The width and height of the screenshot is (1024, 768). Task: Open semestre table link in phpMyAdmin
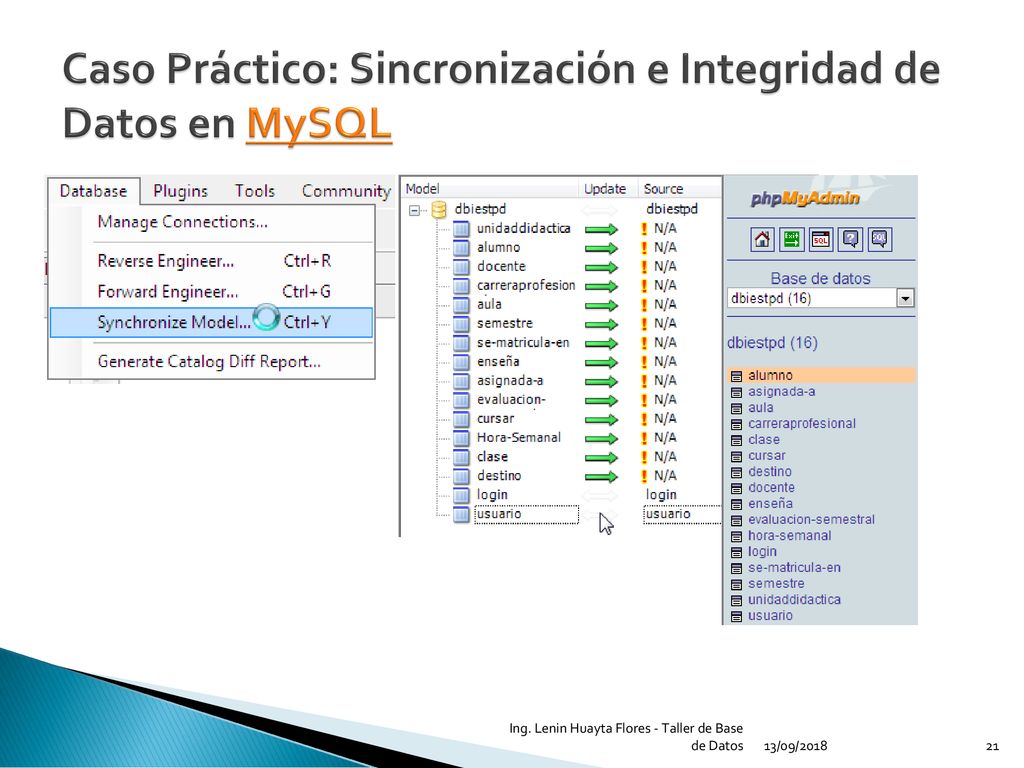click(776, 584)
